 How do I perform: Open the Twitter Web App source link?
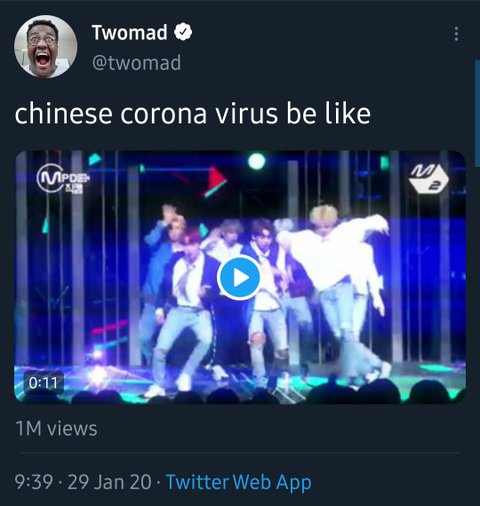coord(239,482)
